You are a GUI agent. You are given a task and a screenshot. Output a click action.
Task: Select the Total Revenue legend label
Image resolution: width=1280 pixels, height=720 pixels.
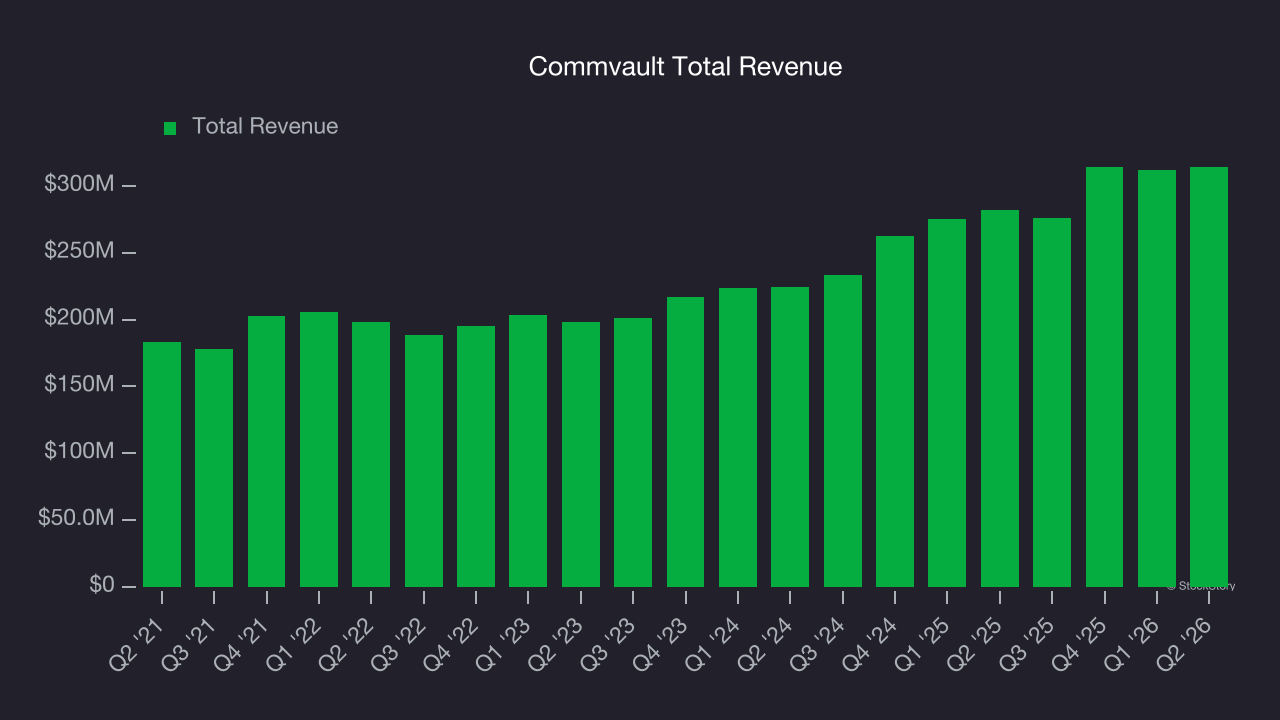tap(265, 127)
